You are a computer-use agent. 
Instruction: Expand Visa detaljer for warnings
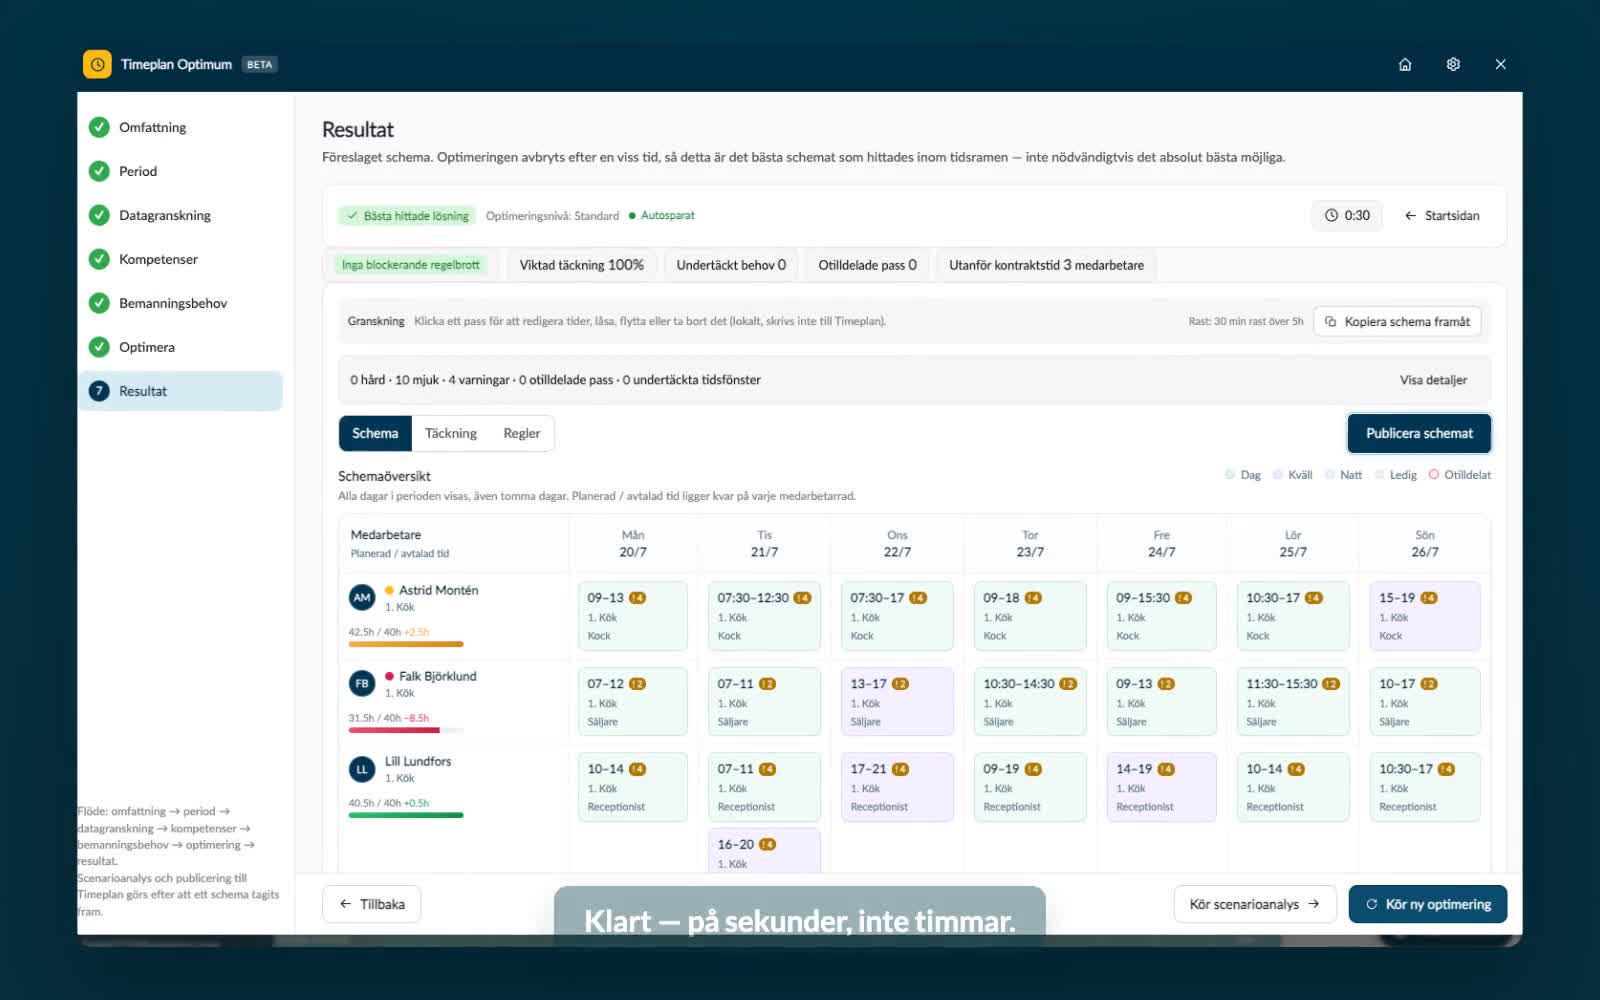(x=1433, y=380)
